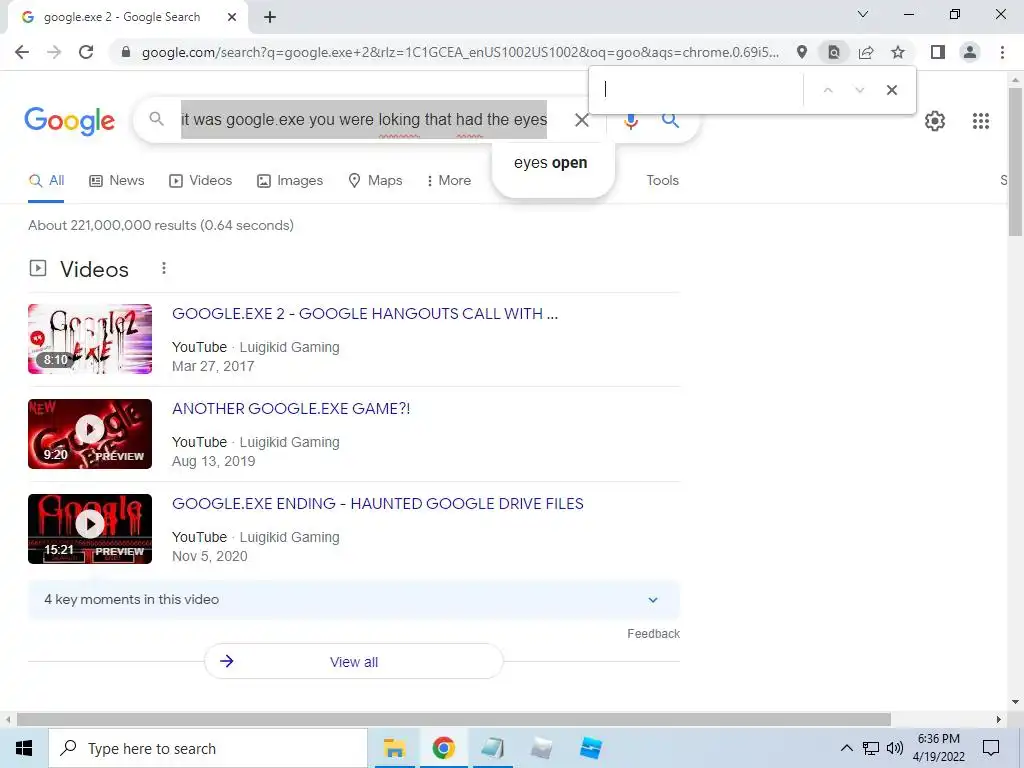Open a new tab
This screenshot has height=768, width=1024.
270,17
